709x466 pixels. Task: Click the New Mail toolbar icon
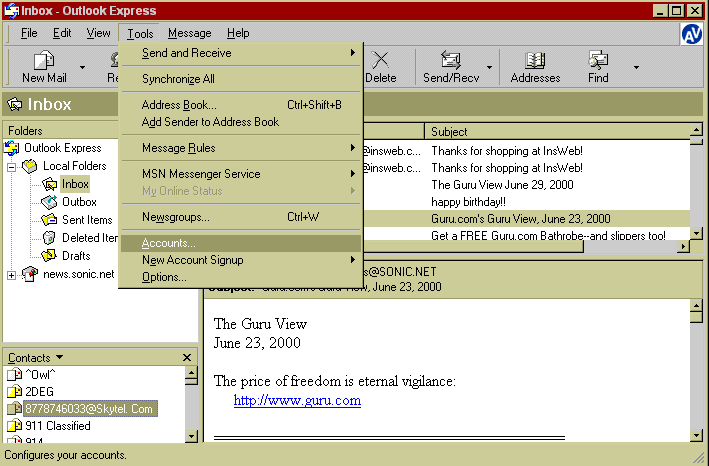point(44,60)
